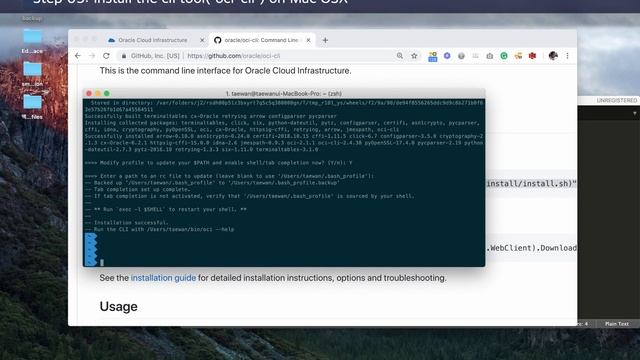Close the terminal window with red button
This screenshot has height=360, width=640.
[89, 93]
